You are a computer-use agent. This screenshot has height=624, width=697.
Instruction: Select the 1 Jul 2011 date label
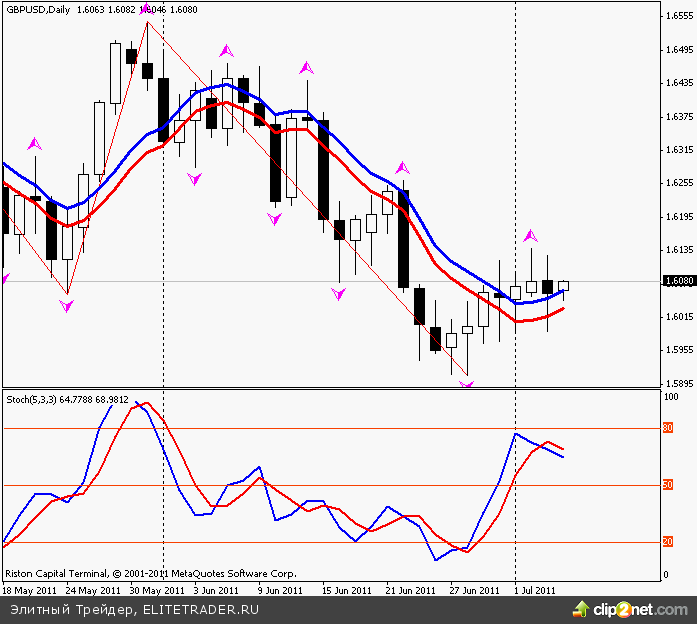point(535,590)
